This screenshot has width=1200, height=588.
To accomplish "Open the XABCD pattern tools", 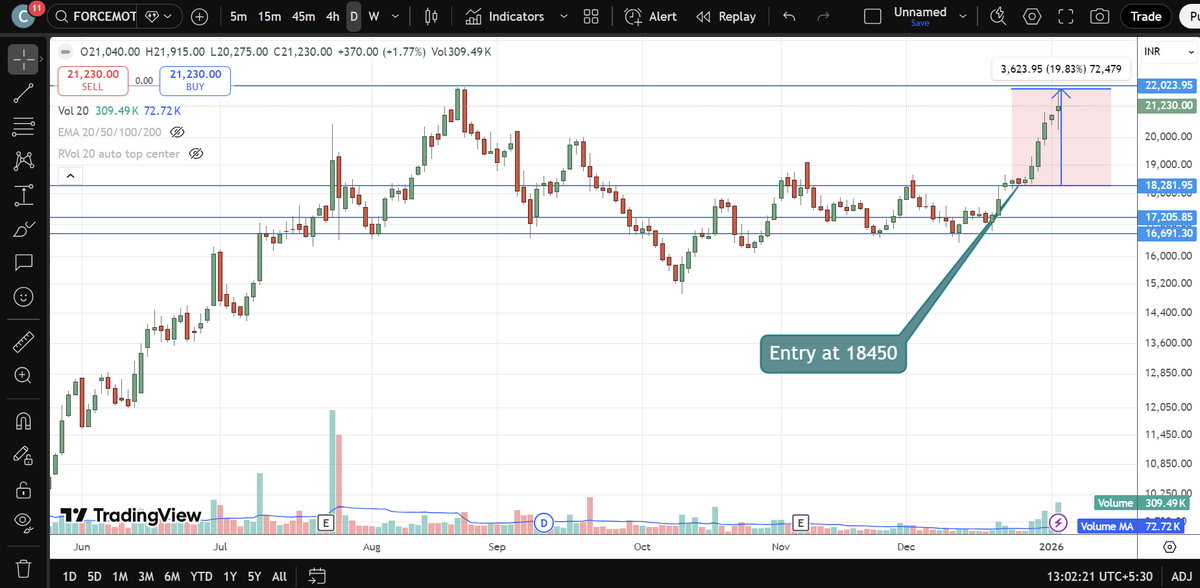I will pos(23,161).
